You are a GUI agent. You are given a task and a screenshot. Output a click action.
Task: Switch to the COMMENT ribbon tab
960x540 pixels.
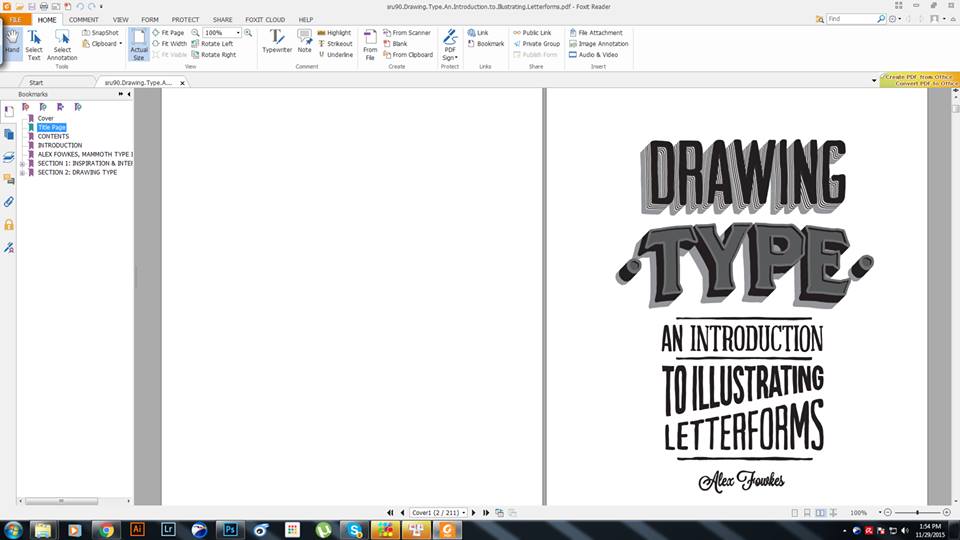coord(83,19)
